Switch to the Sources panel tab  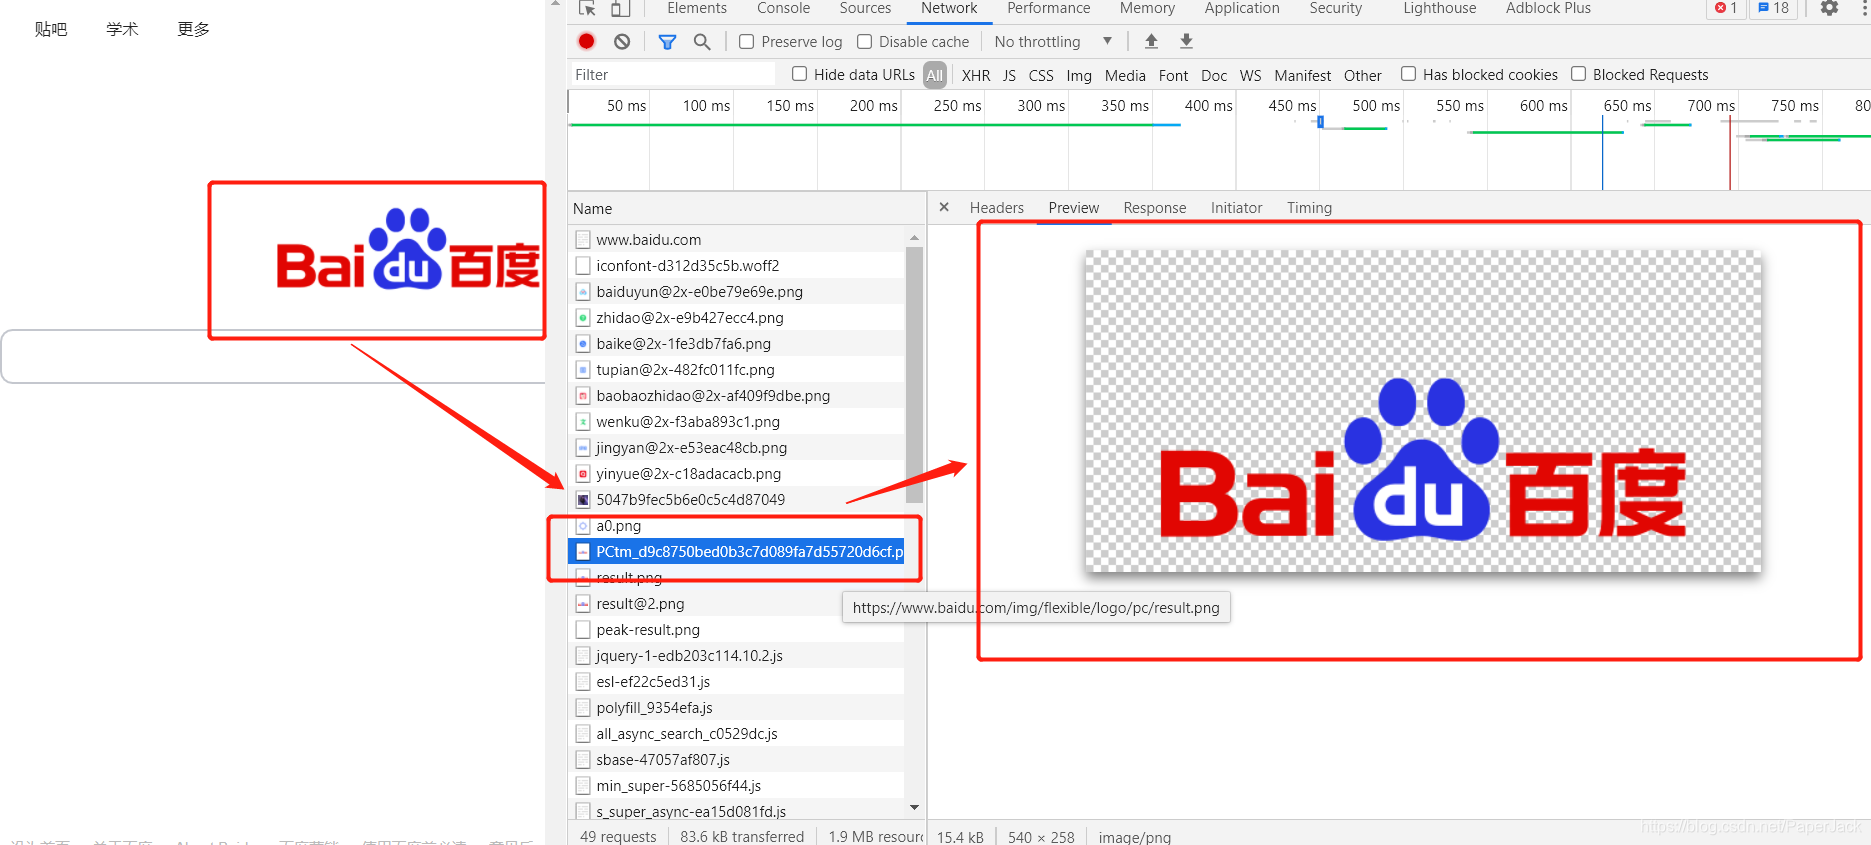click(865, 8)
